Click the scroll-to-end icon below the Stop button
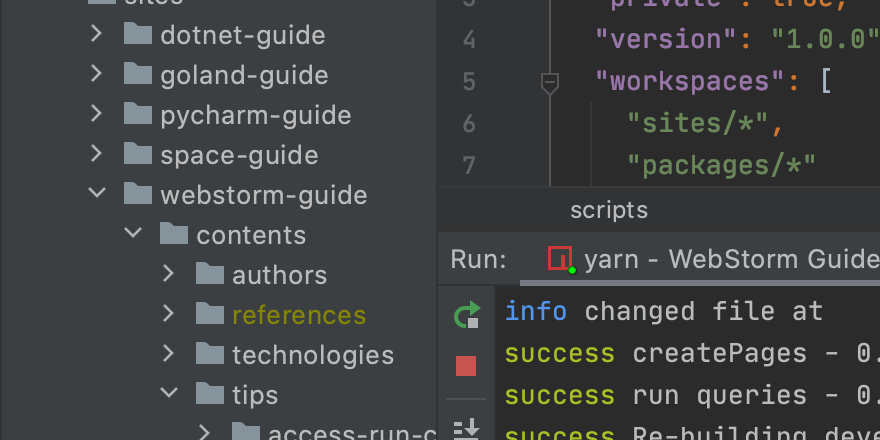This screenshot has height=440, width=880. pos(466,429)
